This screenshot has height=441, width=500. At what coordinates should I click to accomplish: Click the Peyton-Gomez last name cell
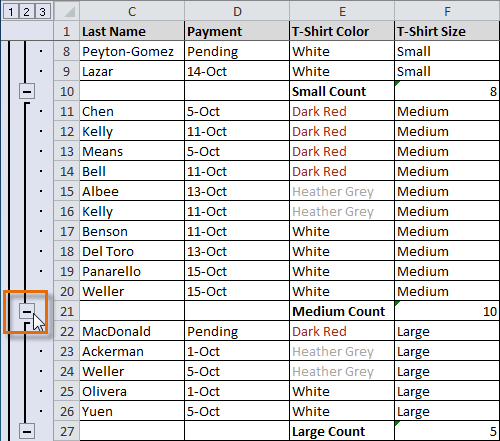point(132,51)
